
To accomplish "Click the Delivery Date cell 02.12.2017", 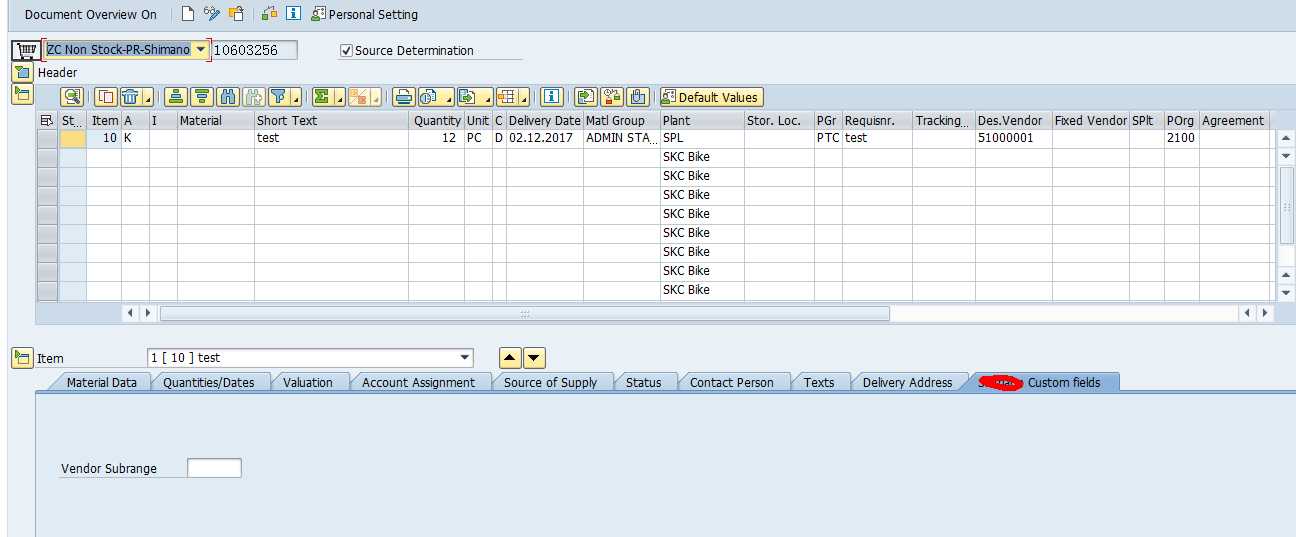I will pos(544,138).
